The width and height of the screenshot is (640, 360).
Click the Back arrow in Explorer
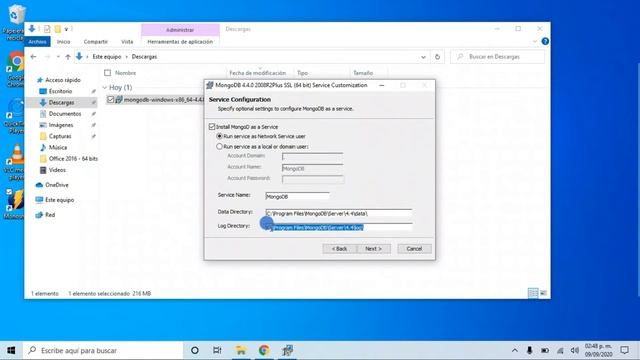[33, 57]
